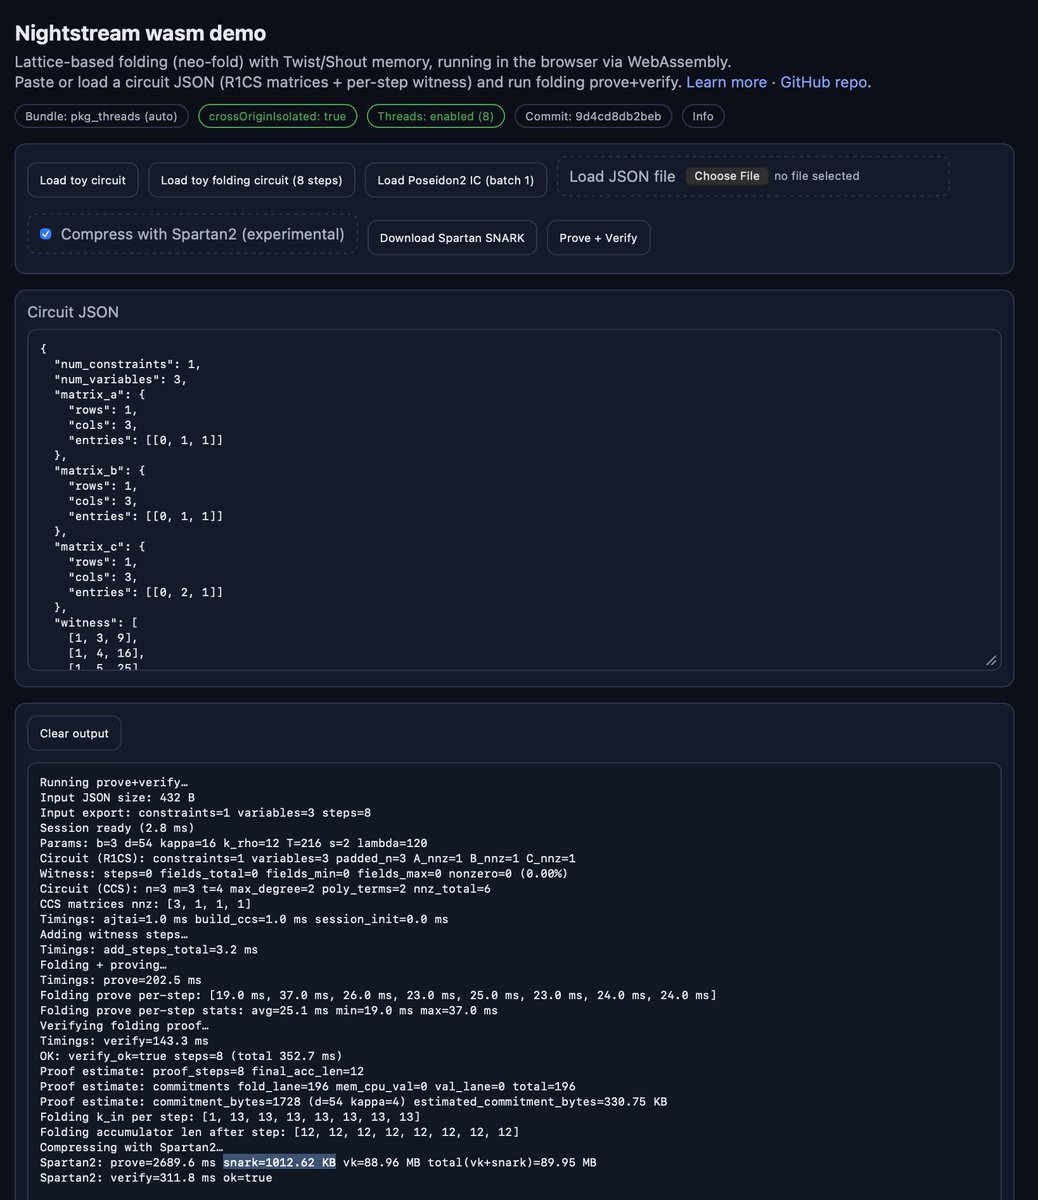Toggle Compress with Spartan2 checkbox

coord(45,234)
